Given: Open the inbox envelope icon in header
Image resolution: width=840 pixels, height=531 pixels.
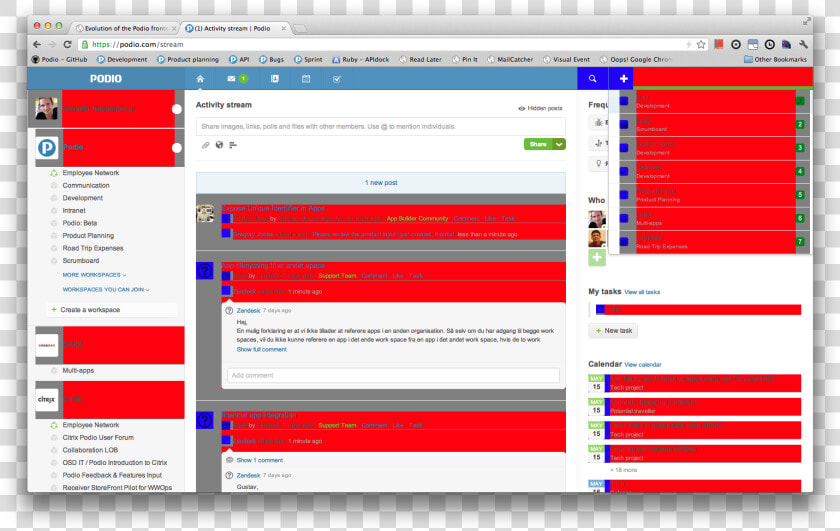Looking at the screenshot, I should click(231, 79).
